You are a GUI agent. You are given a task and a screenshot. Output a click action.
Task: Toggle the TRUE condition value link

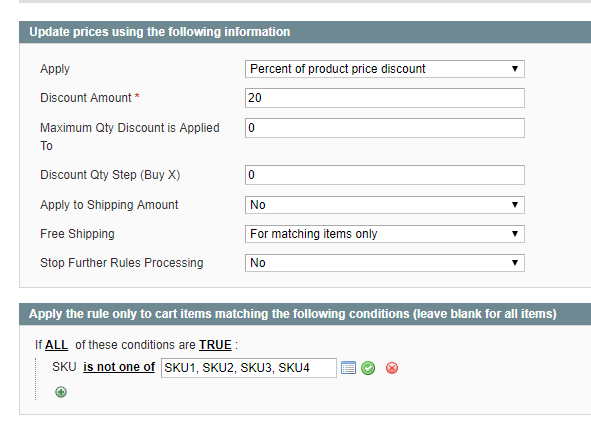pos(215,345)
